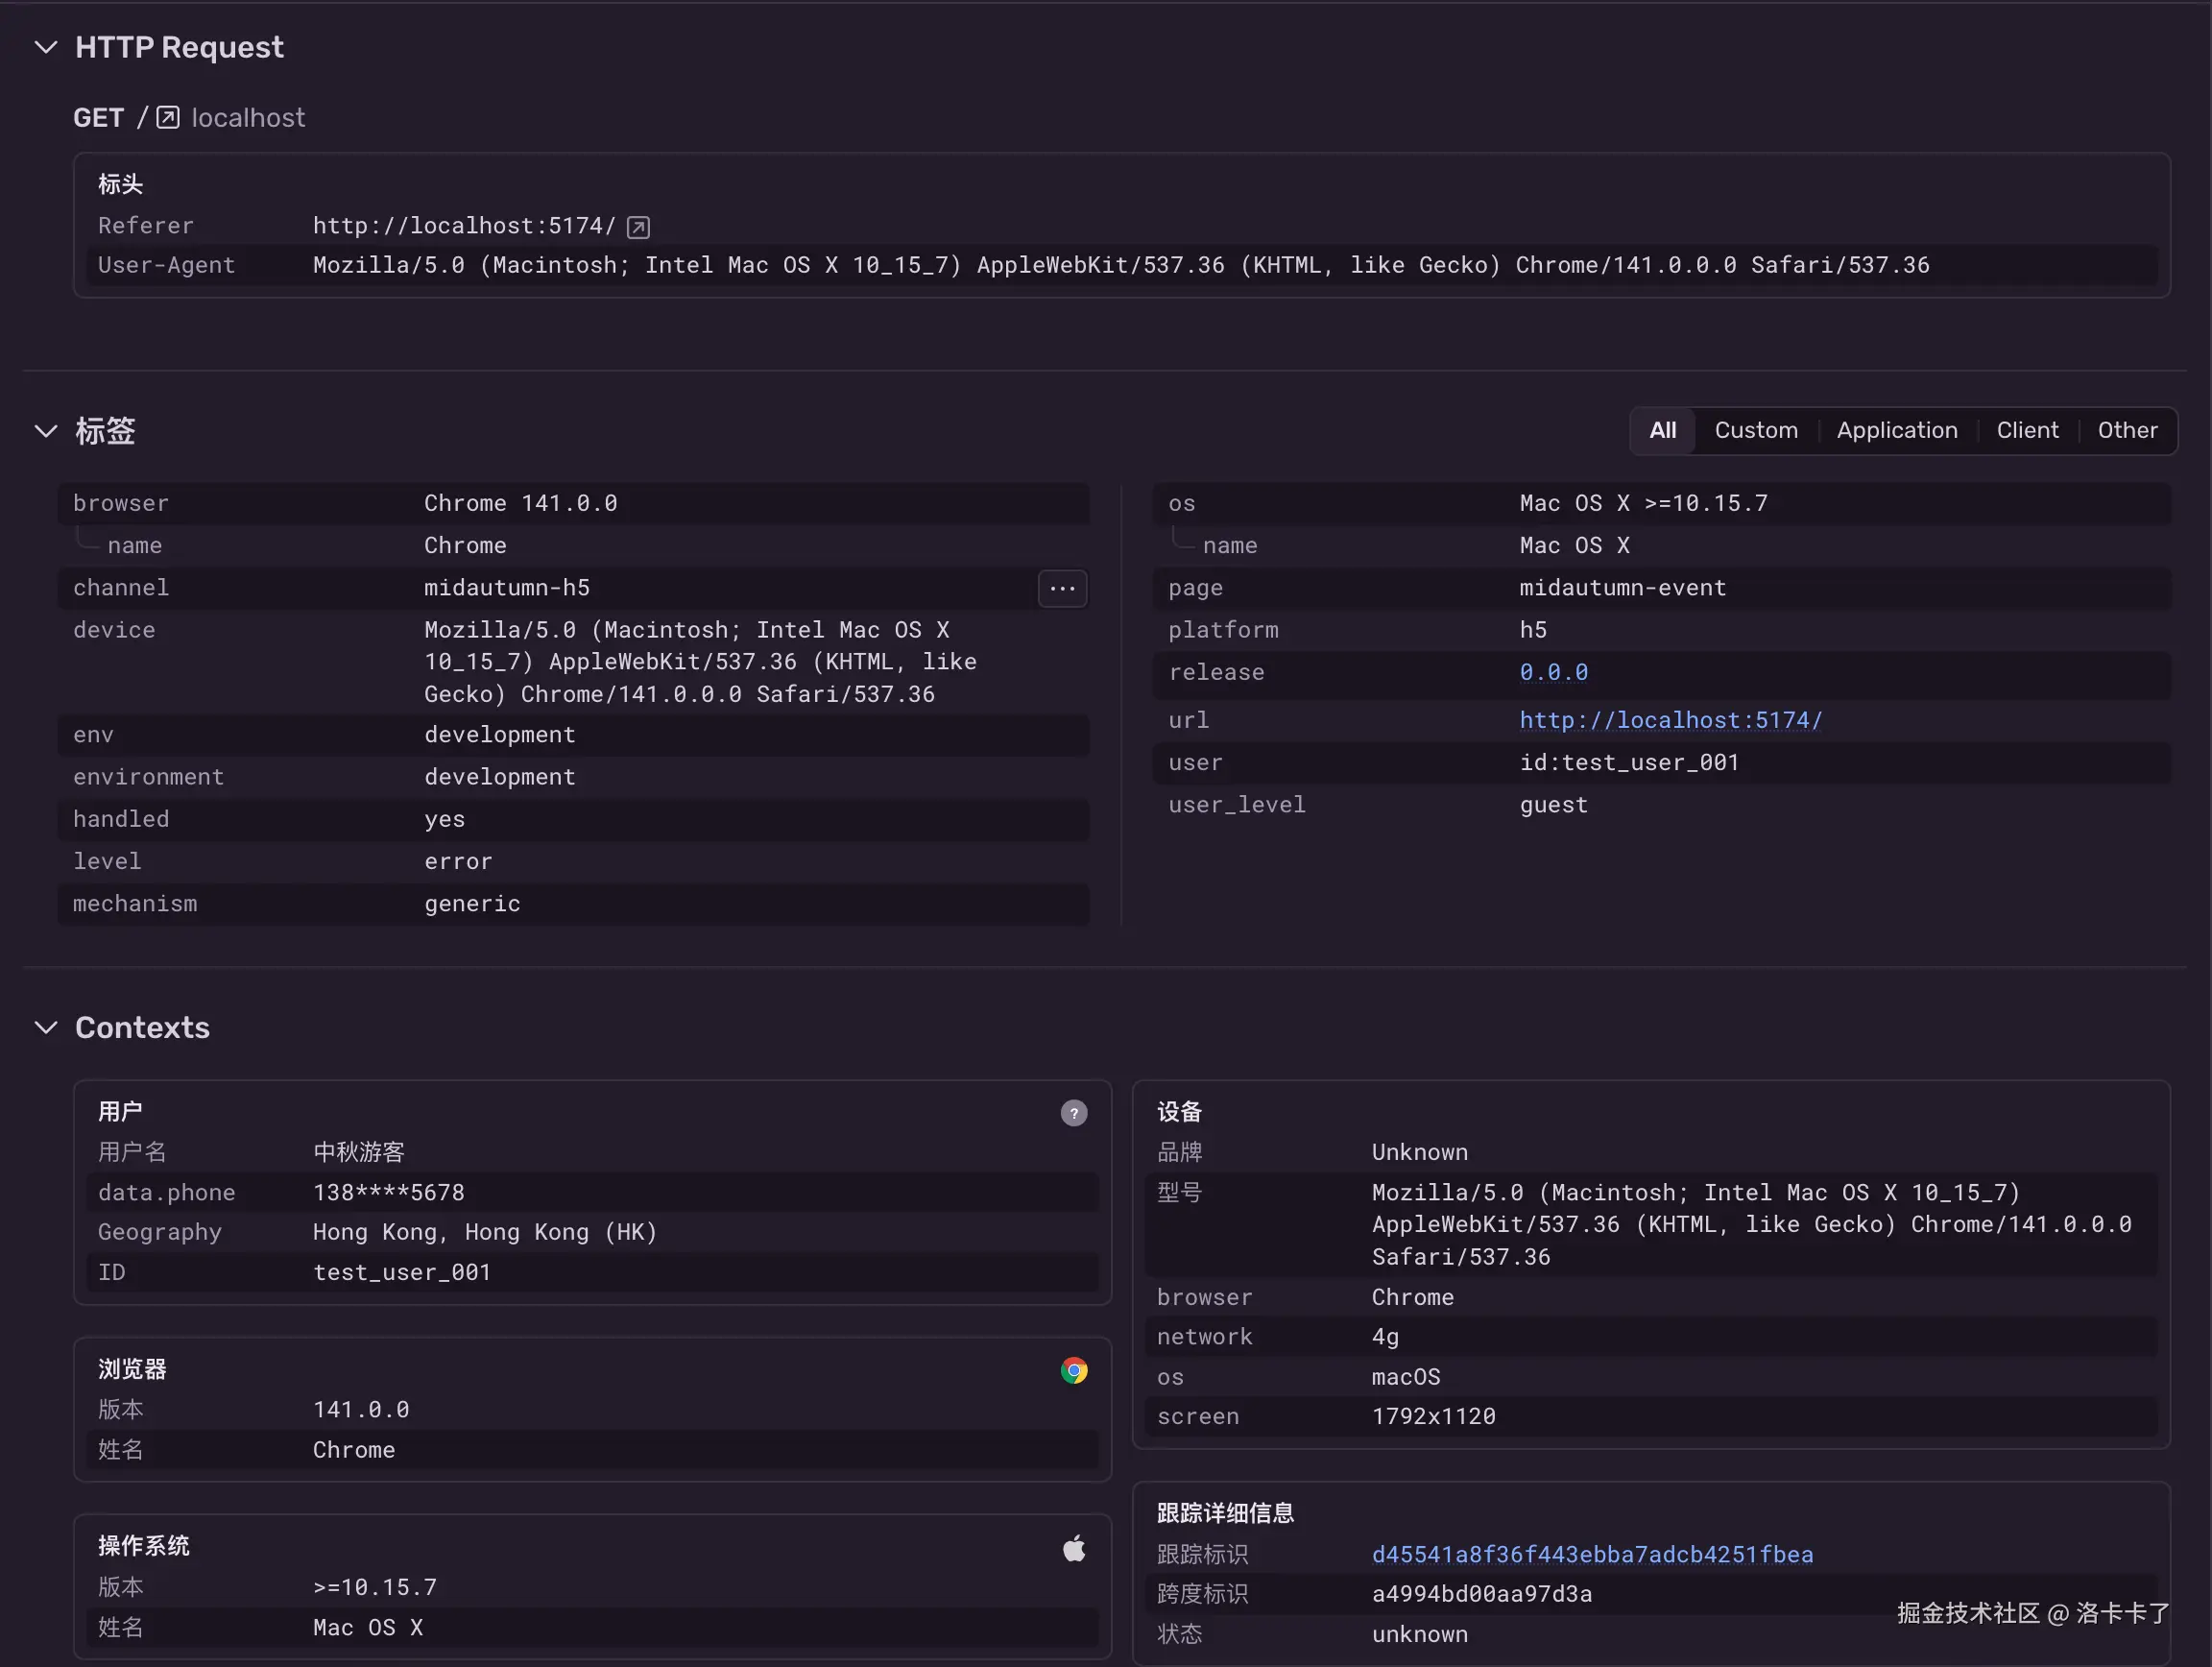The height and width of the screenshot is (1667, 2212).
Task: Switch to the Custom tag filter
Action: 1755,431
